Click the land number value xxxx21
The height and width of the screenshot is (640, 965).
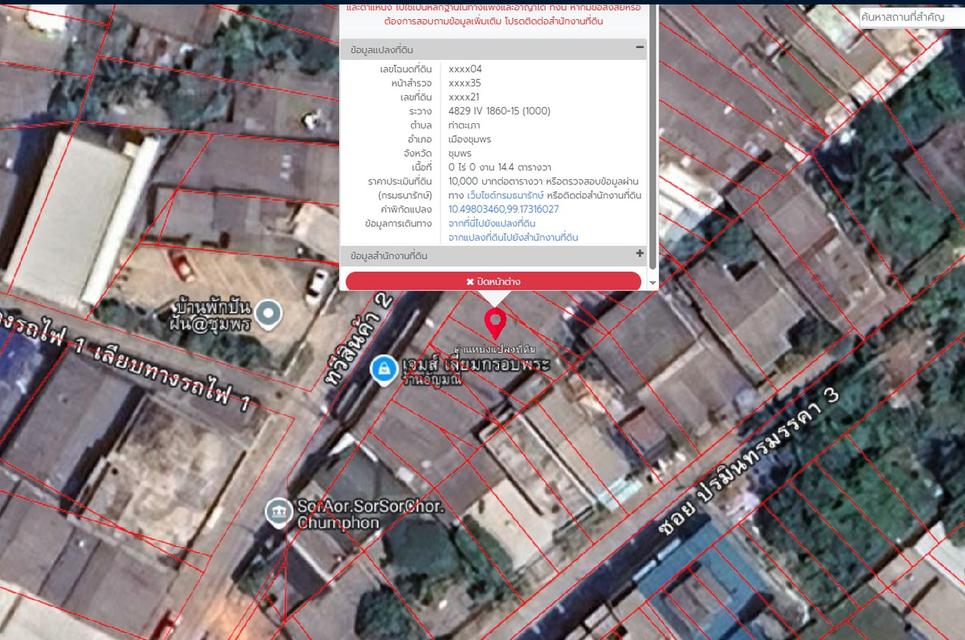coord(463,97)
